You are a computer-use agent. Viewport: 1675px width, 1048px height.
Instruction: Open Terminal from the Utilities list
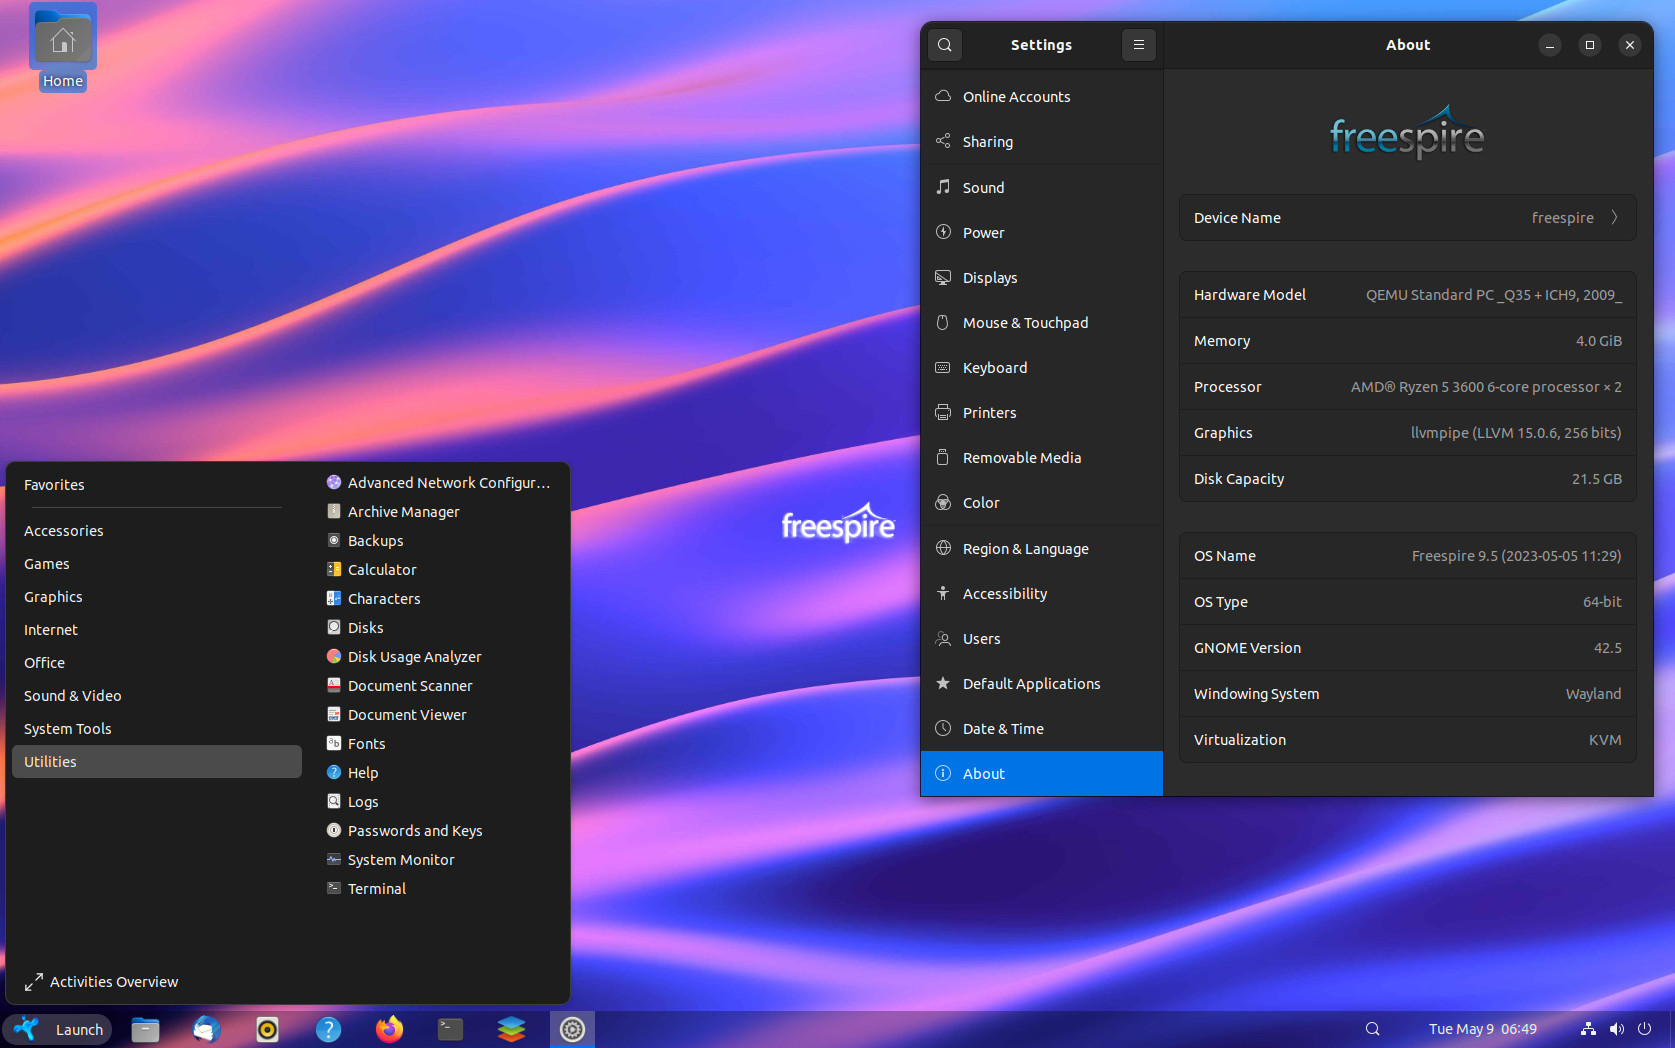click(x=440, y=889)
